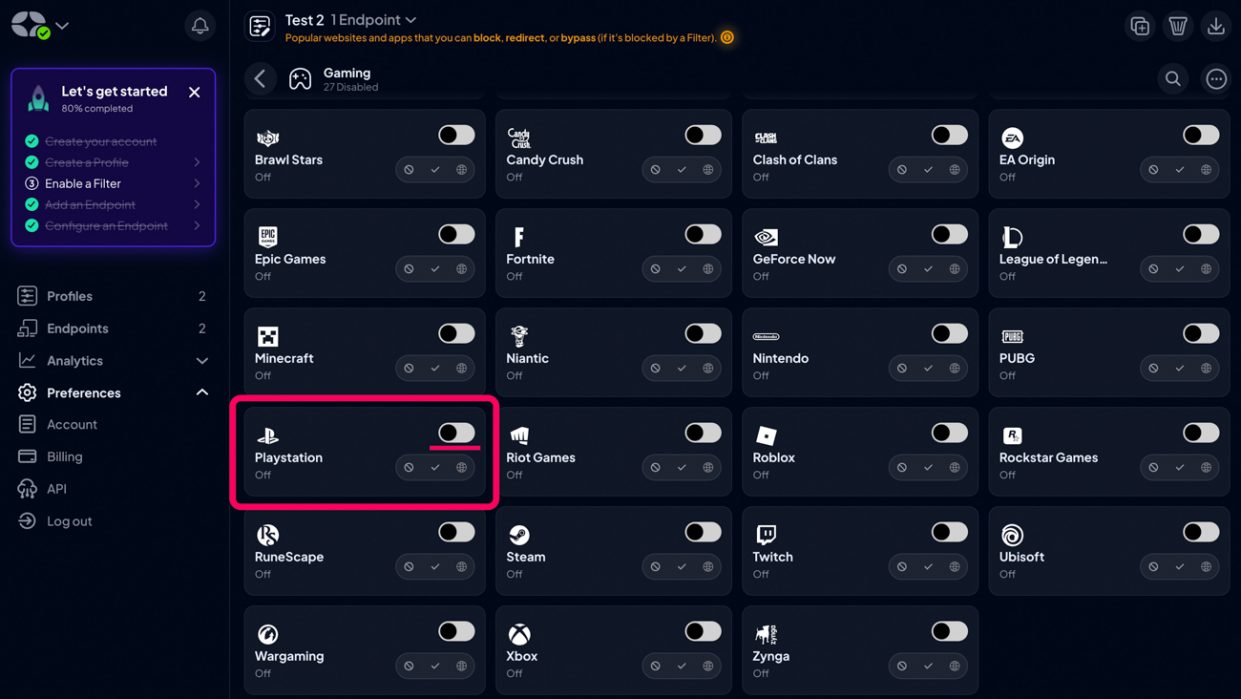Turn on the Twitch toggle switch
1241x699 pixels.
pyautogui.click(x=949, y=532)
